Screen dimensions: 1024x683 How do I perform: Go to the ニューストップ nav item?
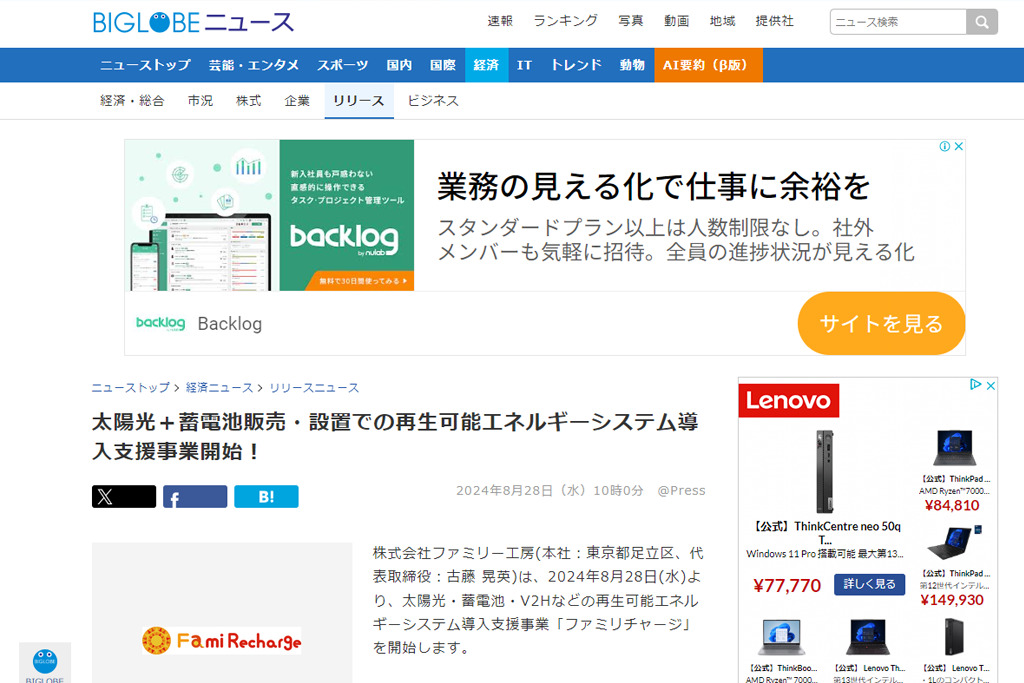point(145,65)
